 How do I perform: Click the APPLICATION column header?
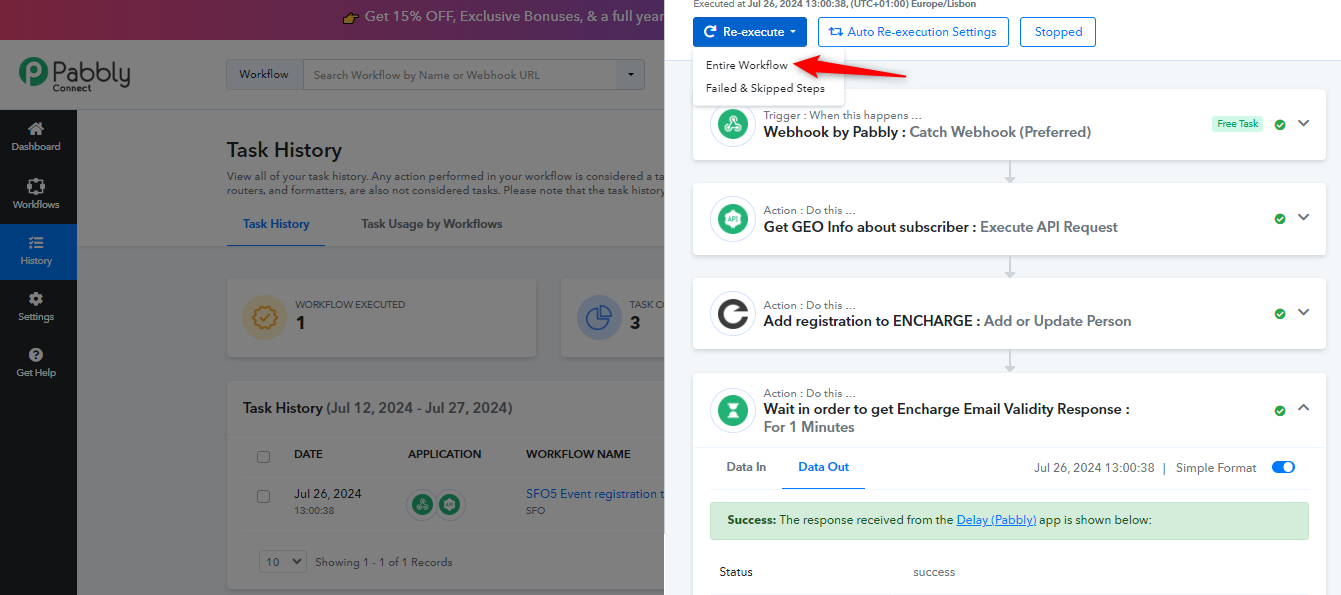click(x=444, y=454)
